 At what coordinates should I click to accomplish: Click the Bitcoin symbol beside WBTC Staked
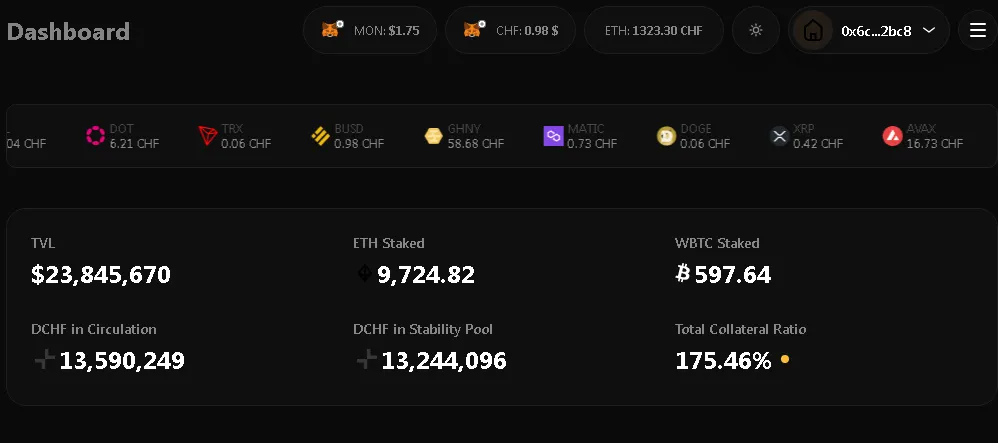coord(682,274)
